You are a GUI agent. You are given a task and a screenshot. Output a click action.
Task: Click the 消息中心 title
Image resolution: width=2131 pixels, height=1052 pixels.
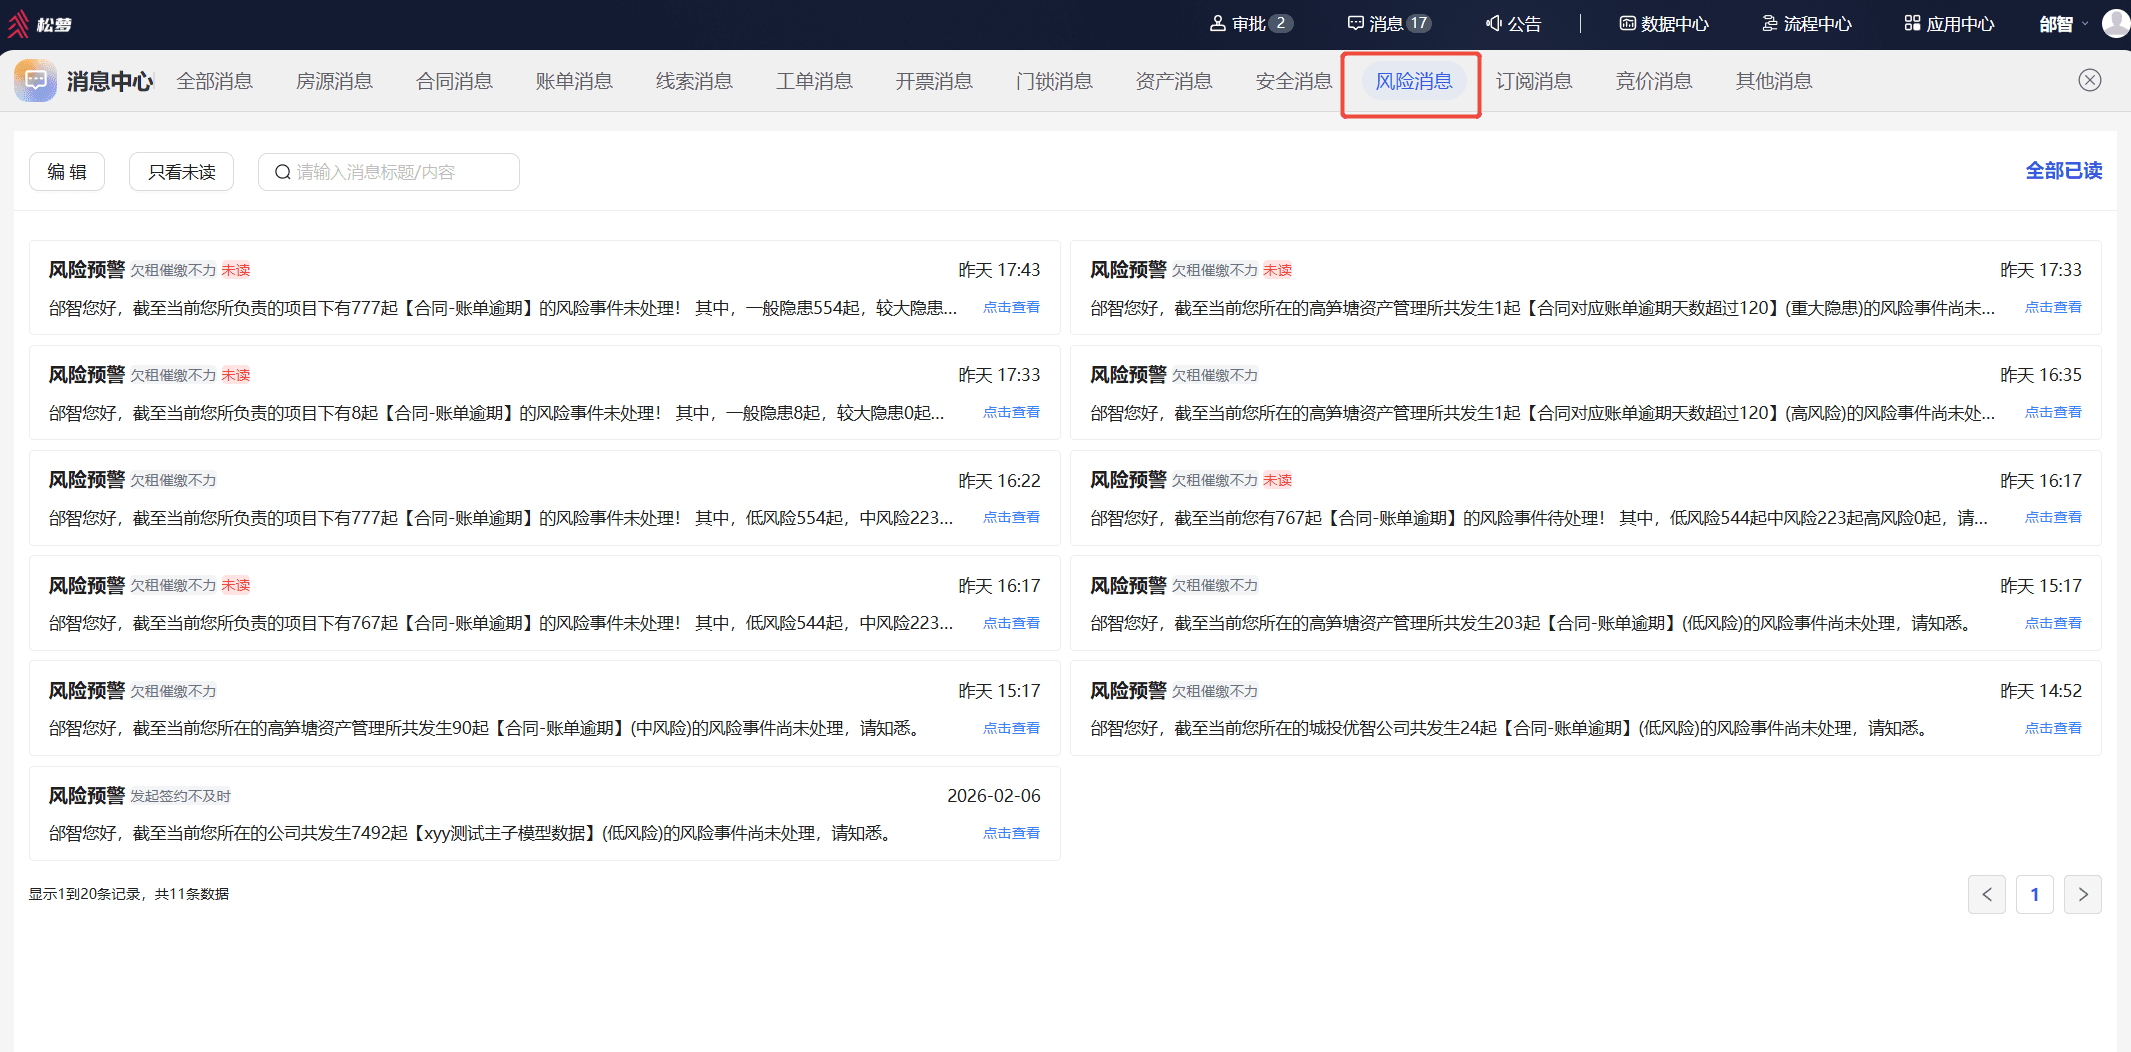point(110,81)
